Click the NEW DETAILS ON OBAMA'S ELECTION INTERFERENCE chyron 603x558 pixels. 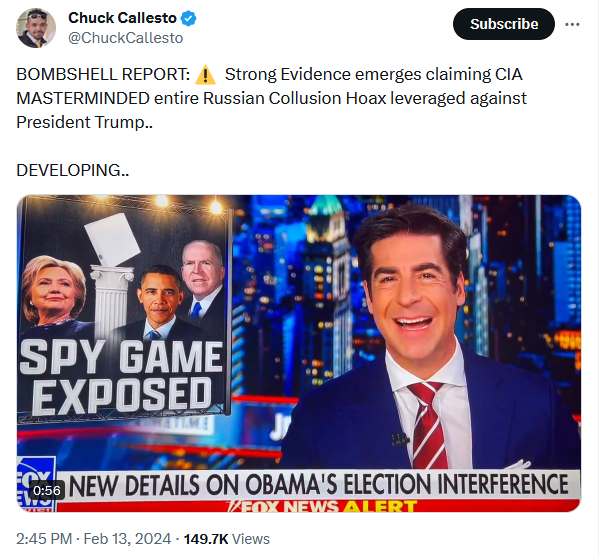click(x=318, y=485)
